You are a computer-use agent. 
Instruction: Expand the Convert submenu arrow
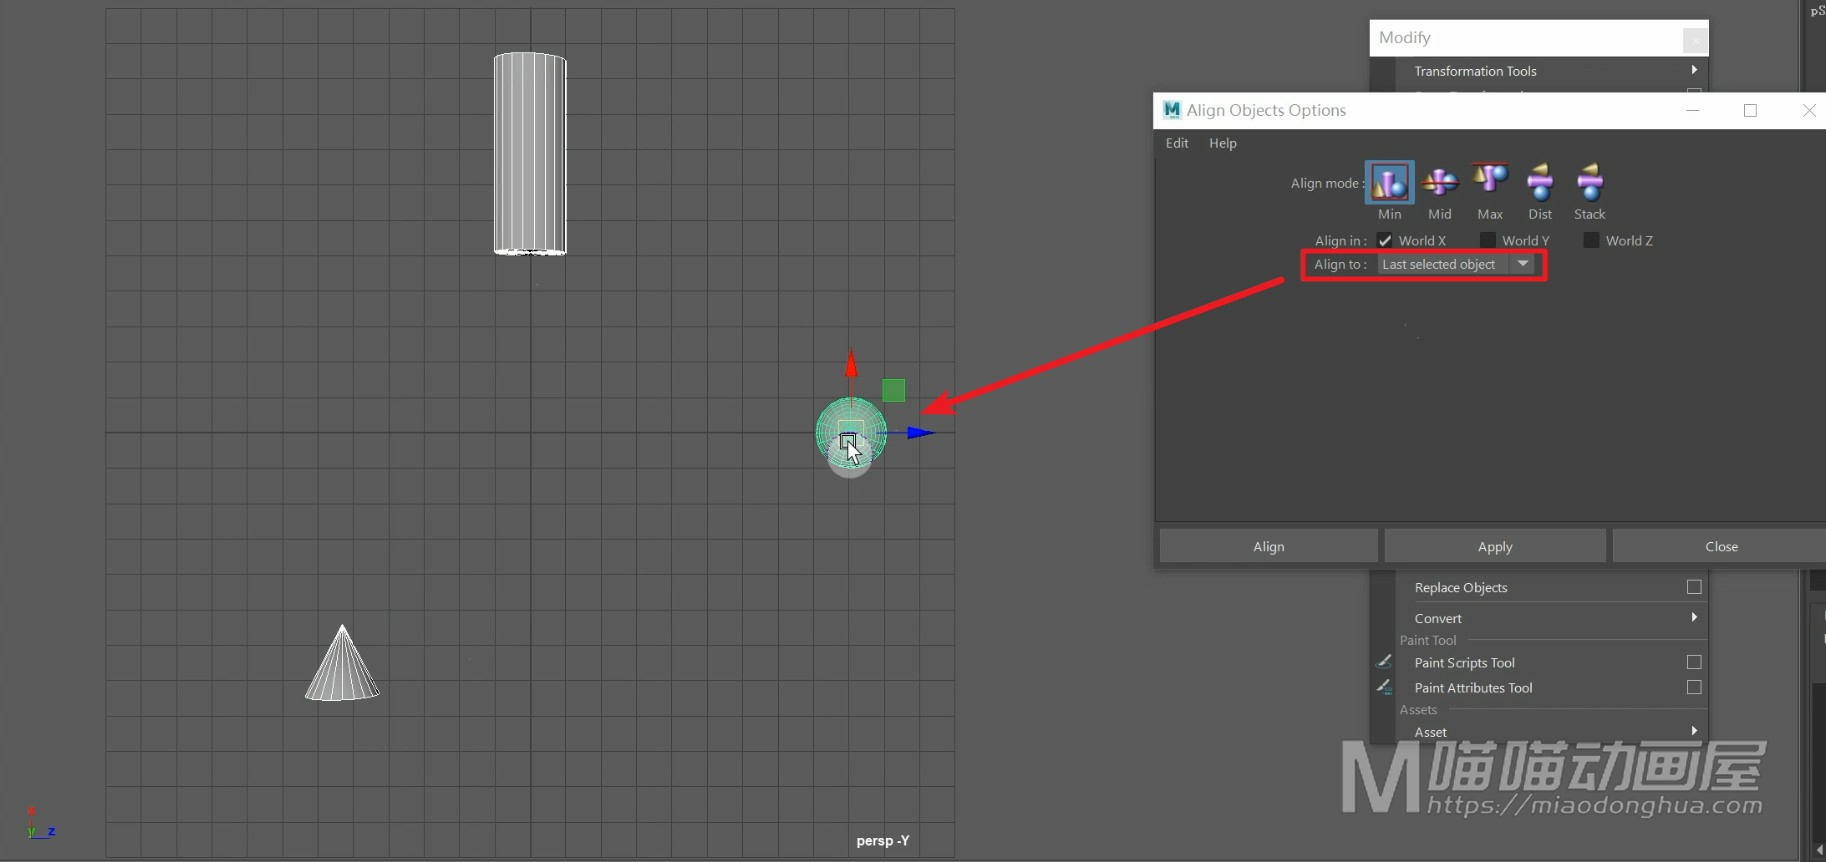pyautogui.click(x=1694, y=617)
